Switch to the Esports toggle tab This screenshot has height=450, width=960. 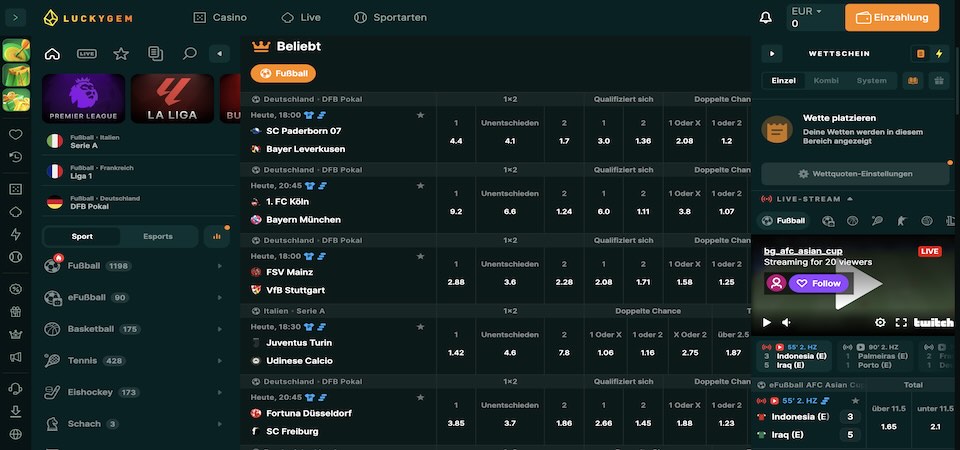pos(158,236)
